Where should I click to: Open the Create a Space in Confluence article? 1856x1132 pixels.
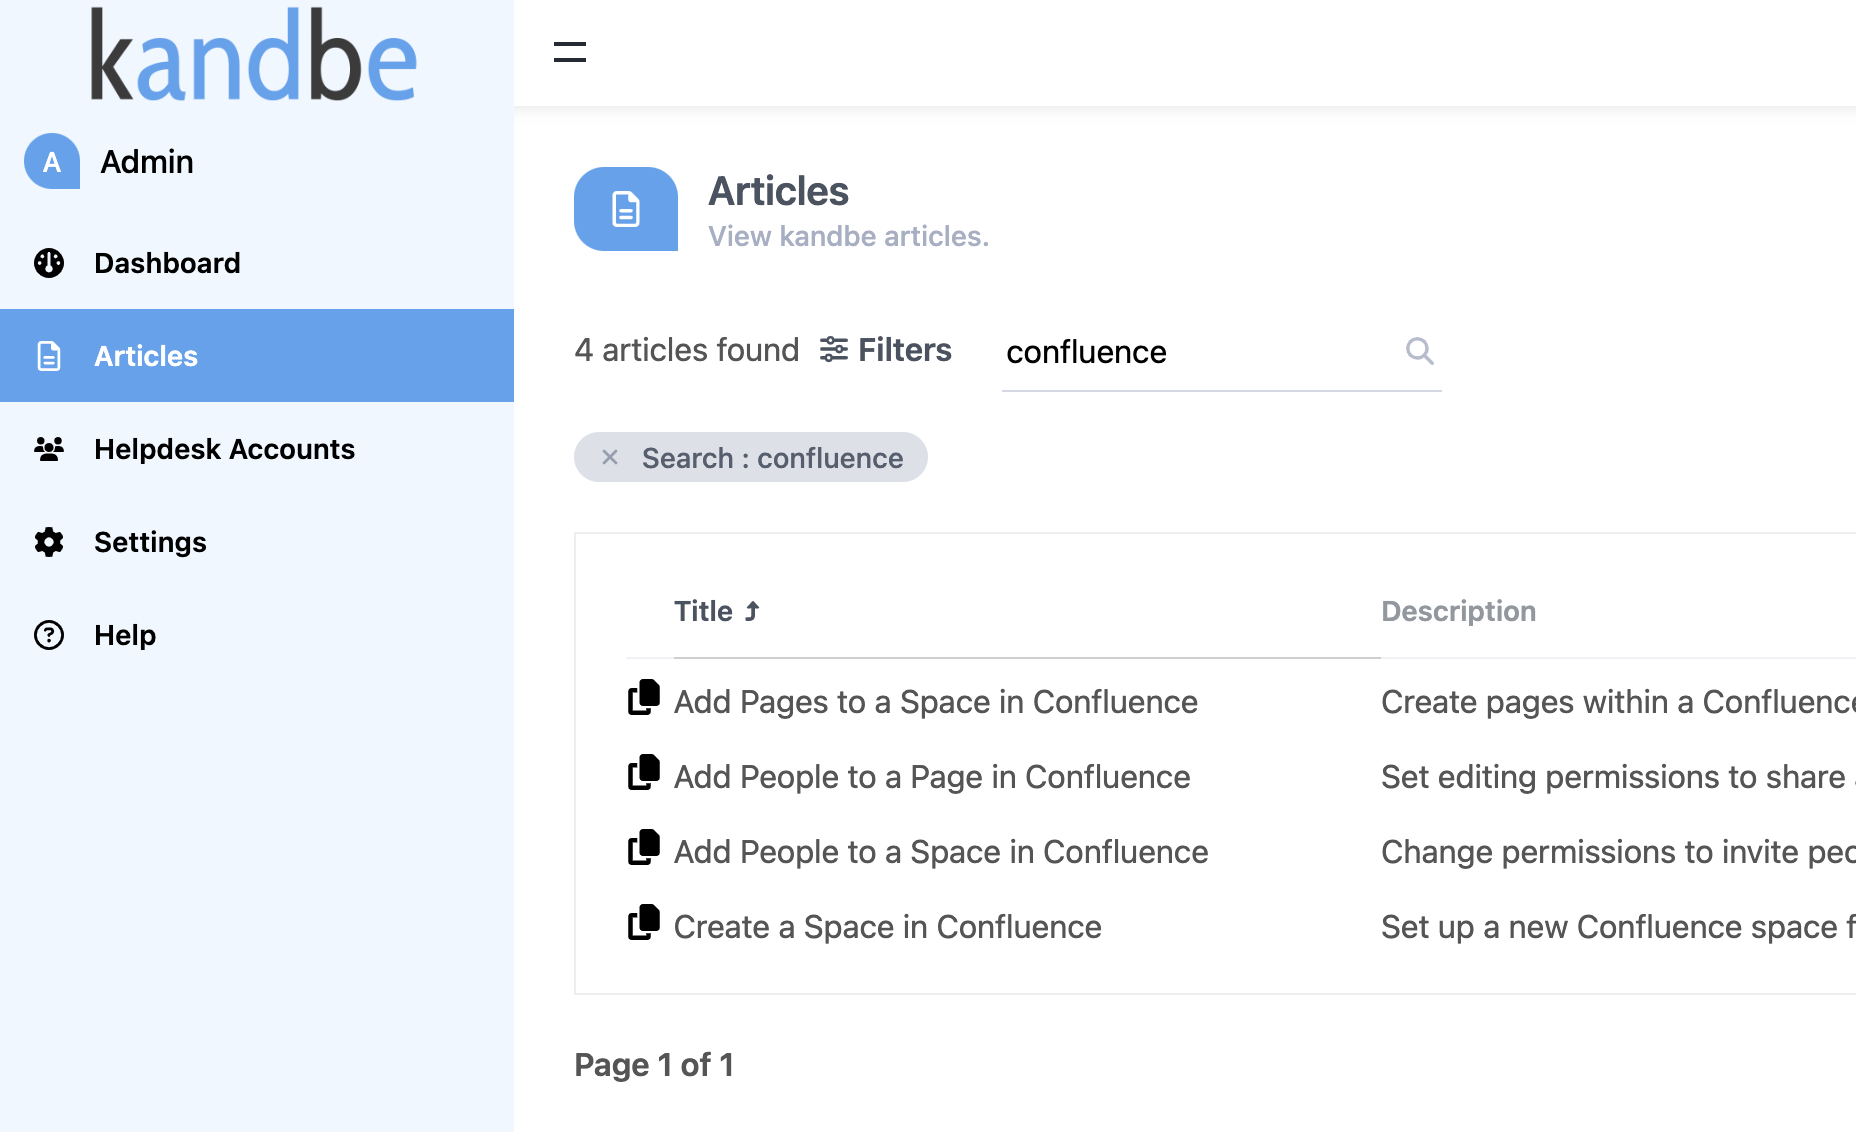(887, 927)
